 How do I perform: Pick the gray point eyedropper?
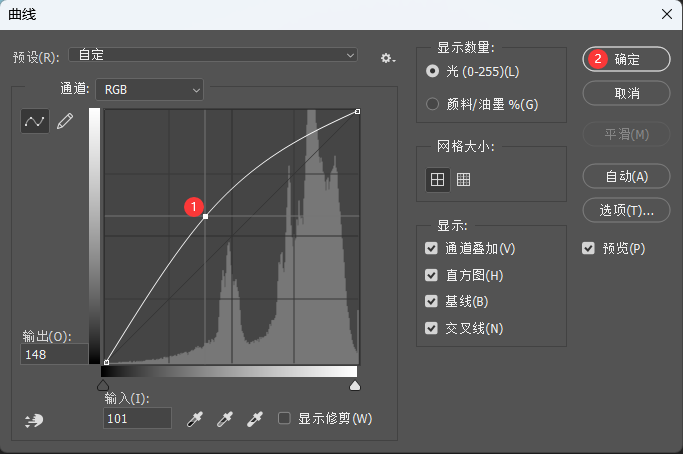[225, 419]
